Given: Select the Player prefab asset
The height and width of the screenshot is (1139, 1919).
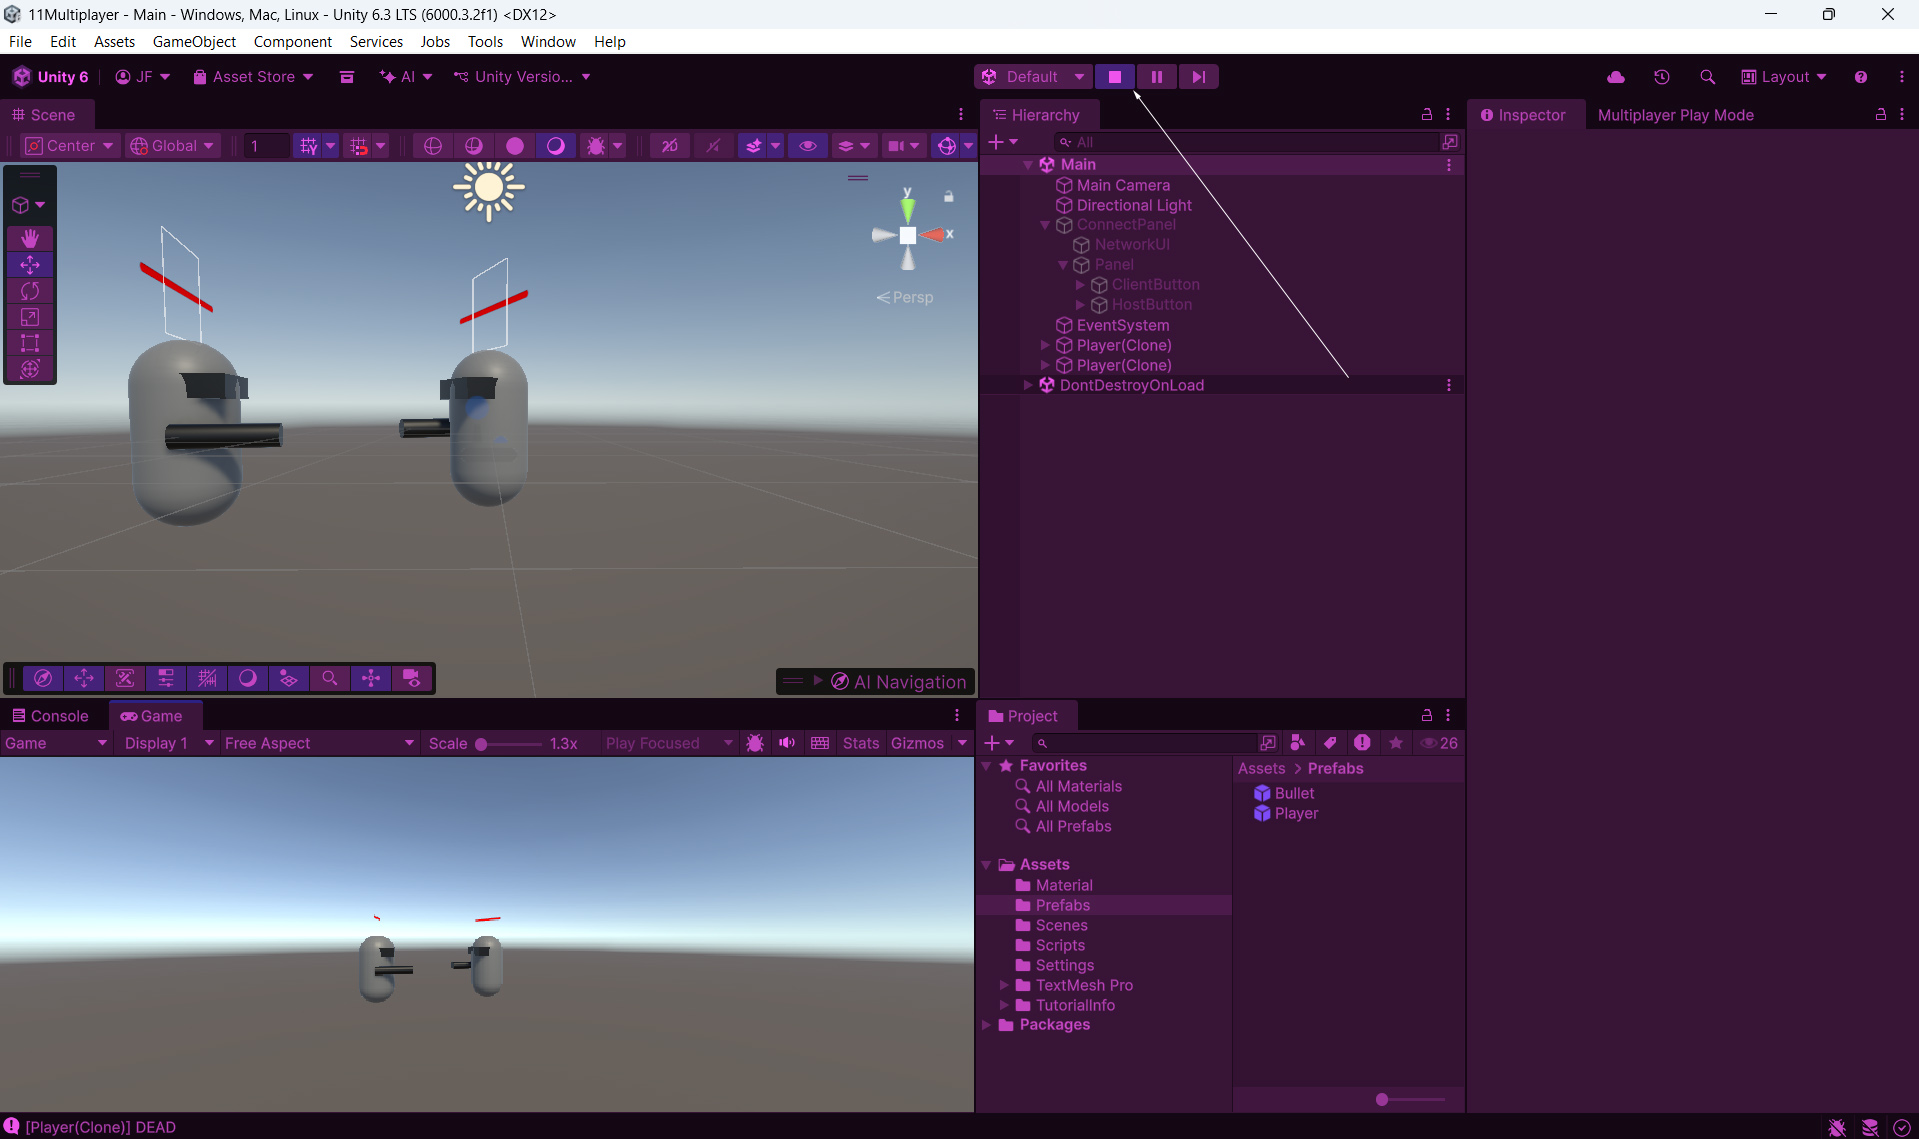Looking at the screenshot, I should (1295, 813).
